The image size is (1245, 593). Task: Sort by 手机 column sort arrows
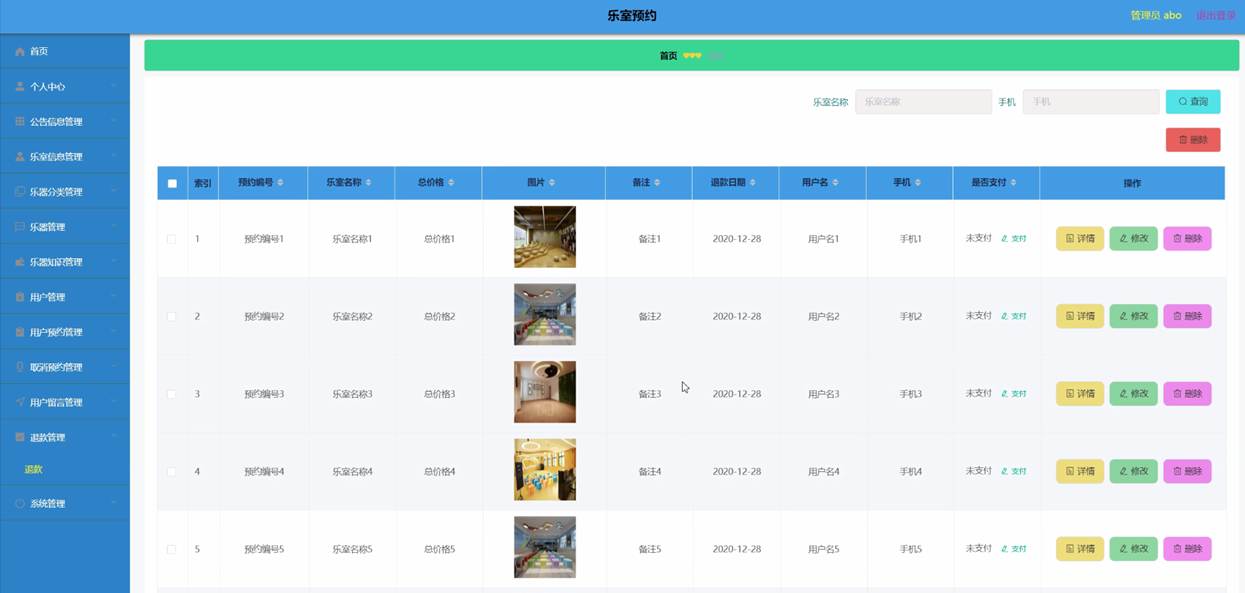pos(918,183)
